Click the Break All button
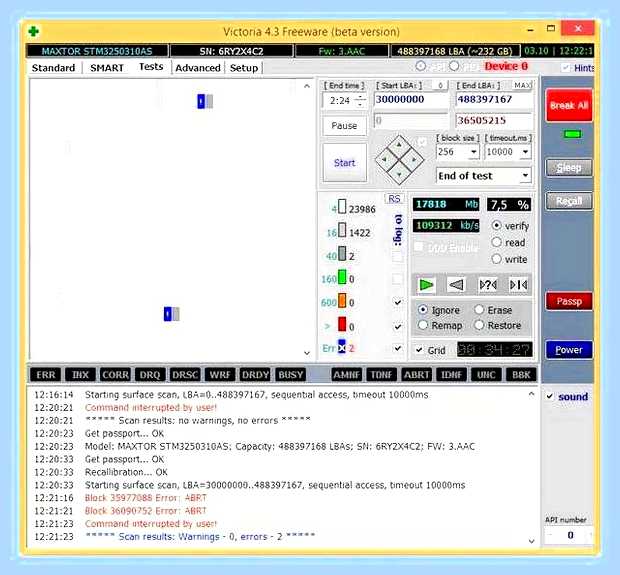Screen dimensions: 620x575 pyautogui.click(x=569, y=106)
